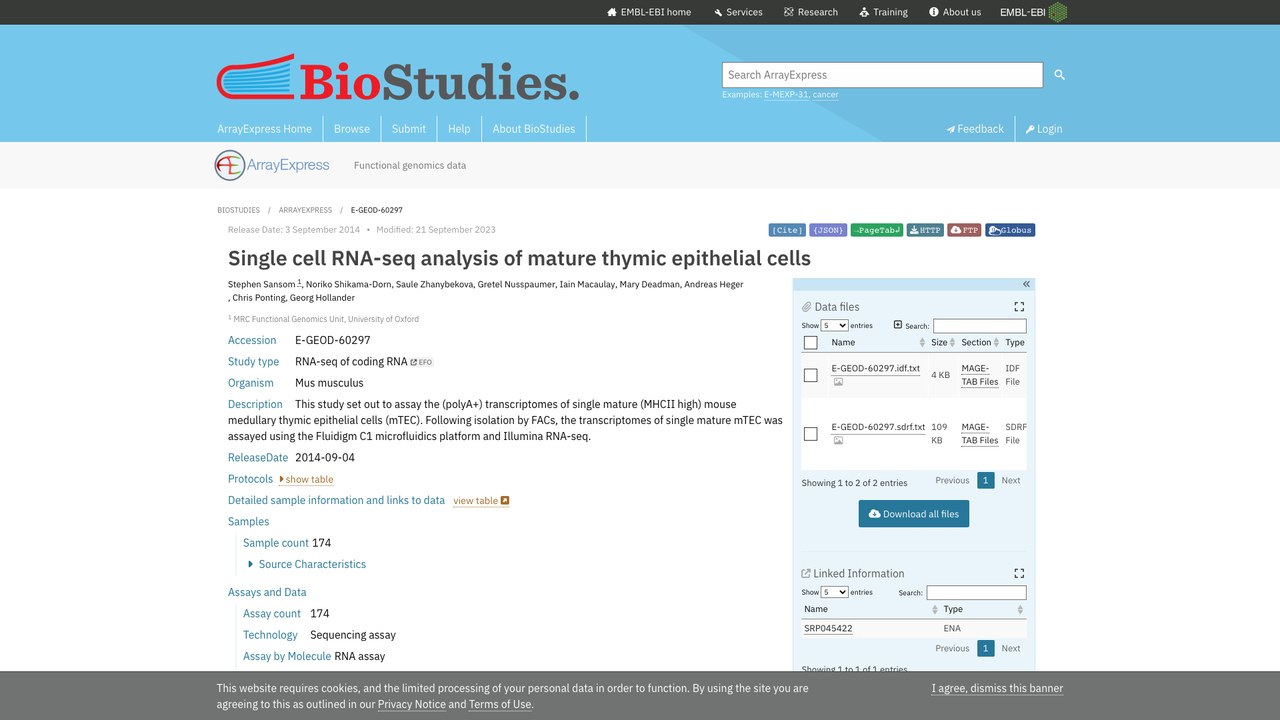This screenshot has width=1280, height=720.
Task: Click the BioStudies logo
Action: (x=398, y=78)
